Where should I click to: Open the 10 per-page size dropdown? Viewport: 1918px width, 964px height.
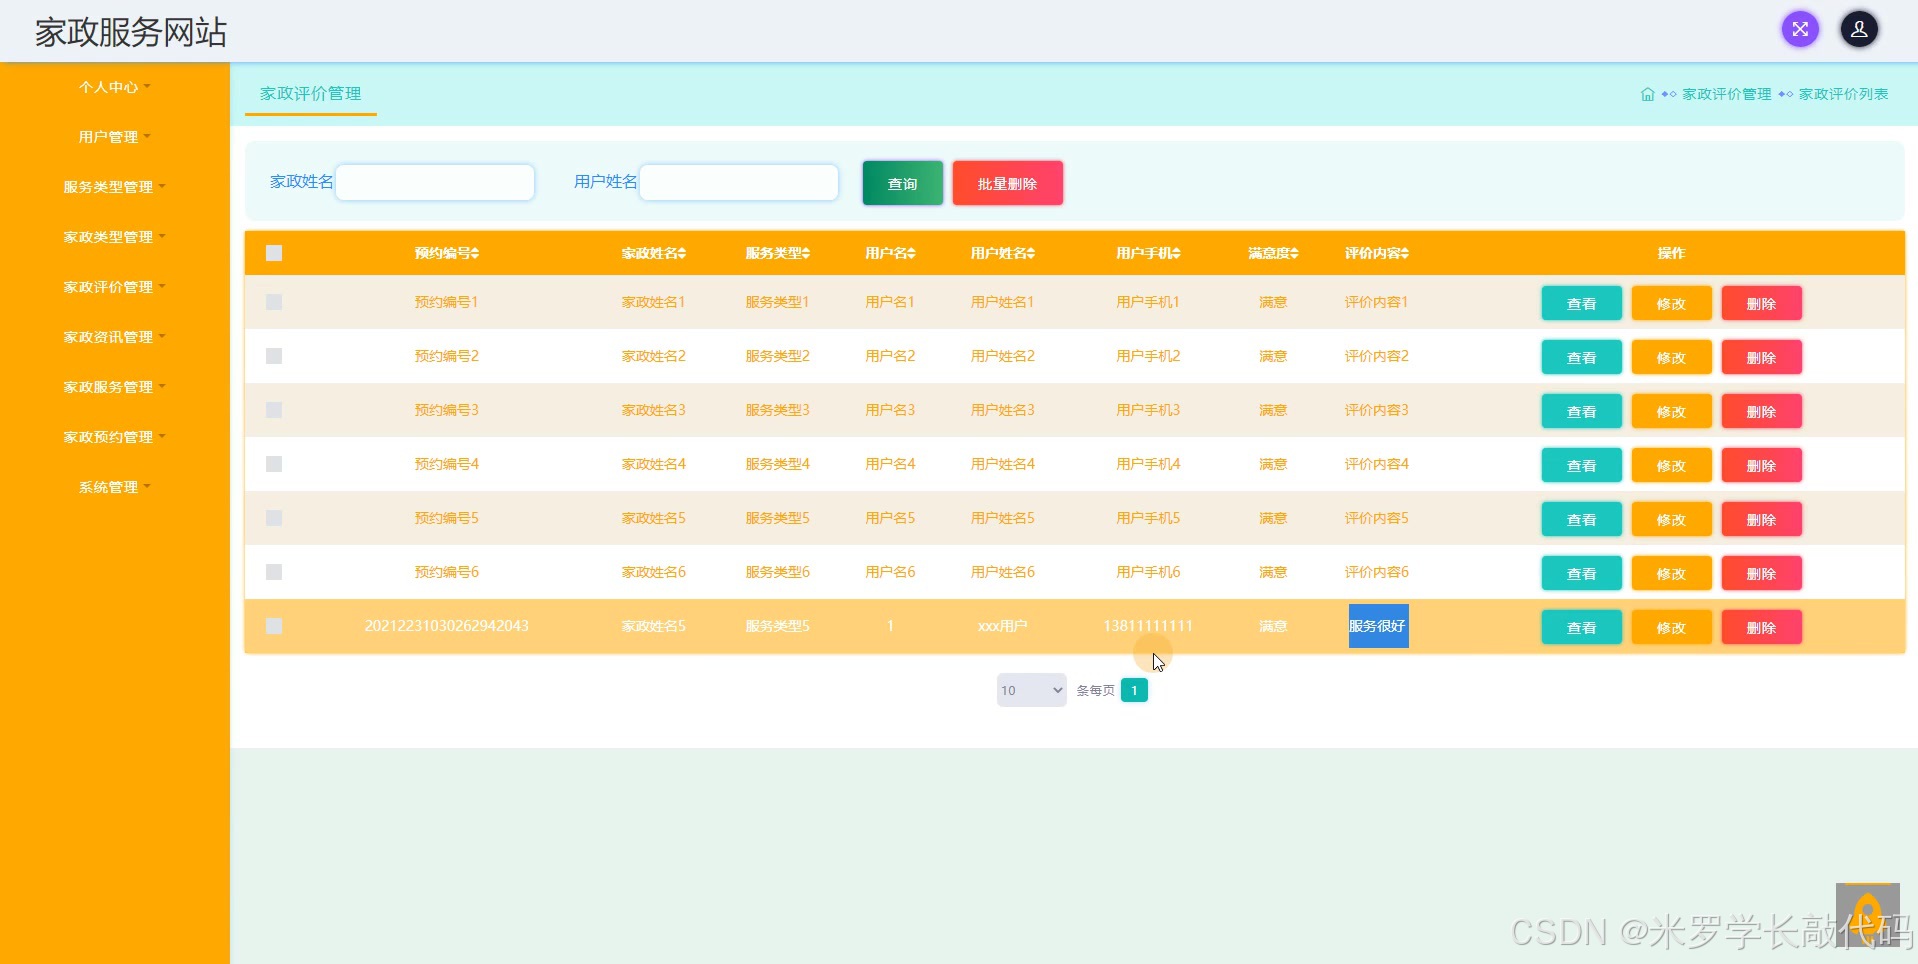coord(1031,690)
